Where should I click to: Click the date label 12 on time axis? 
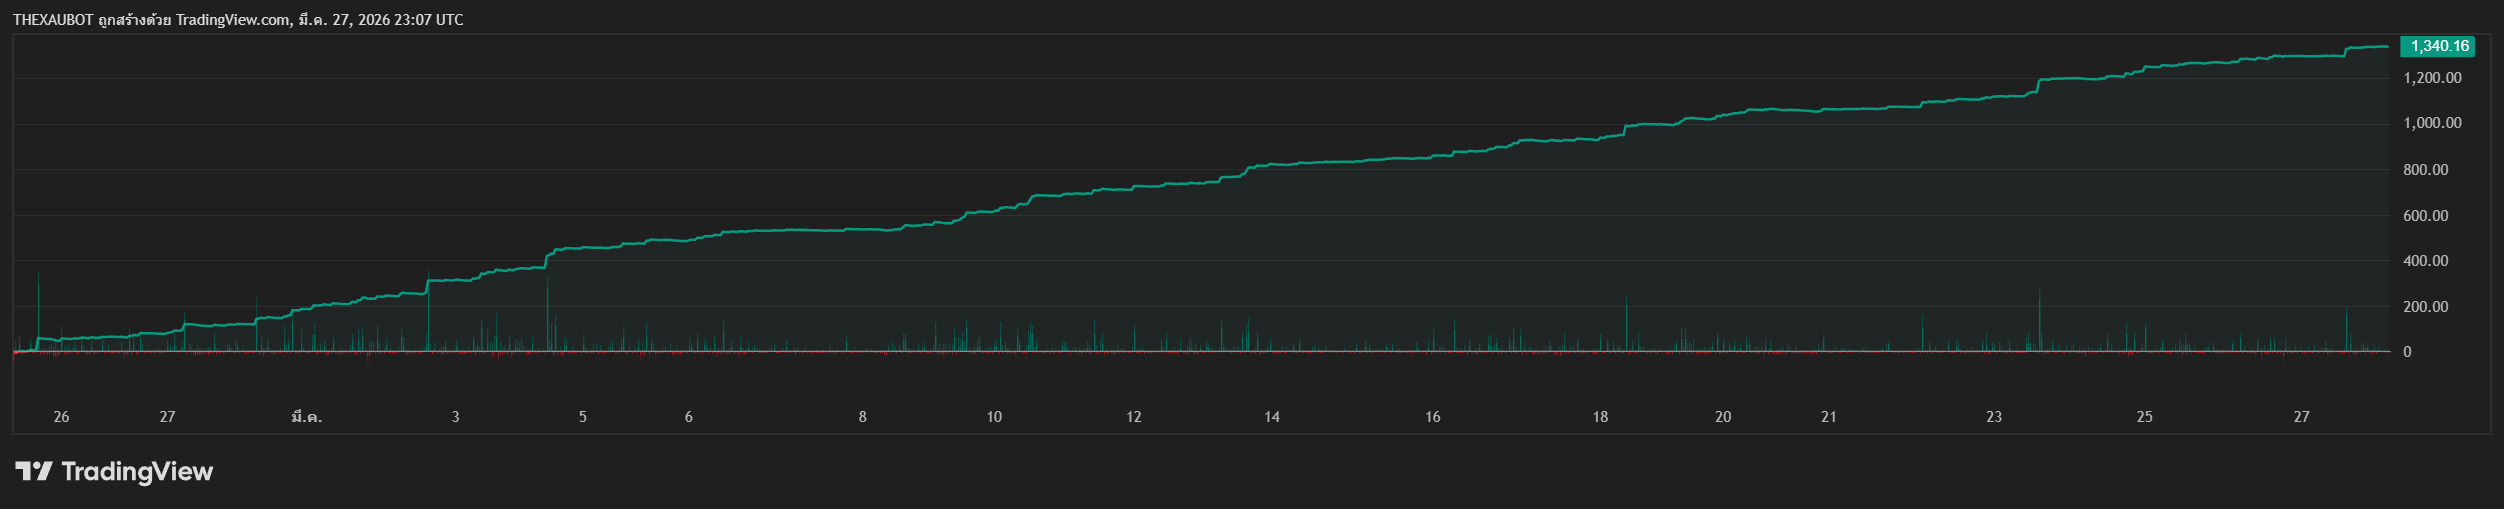[x=1134, y=417]
